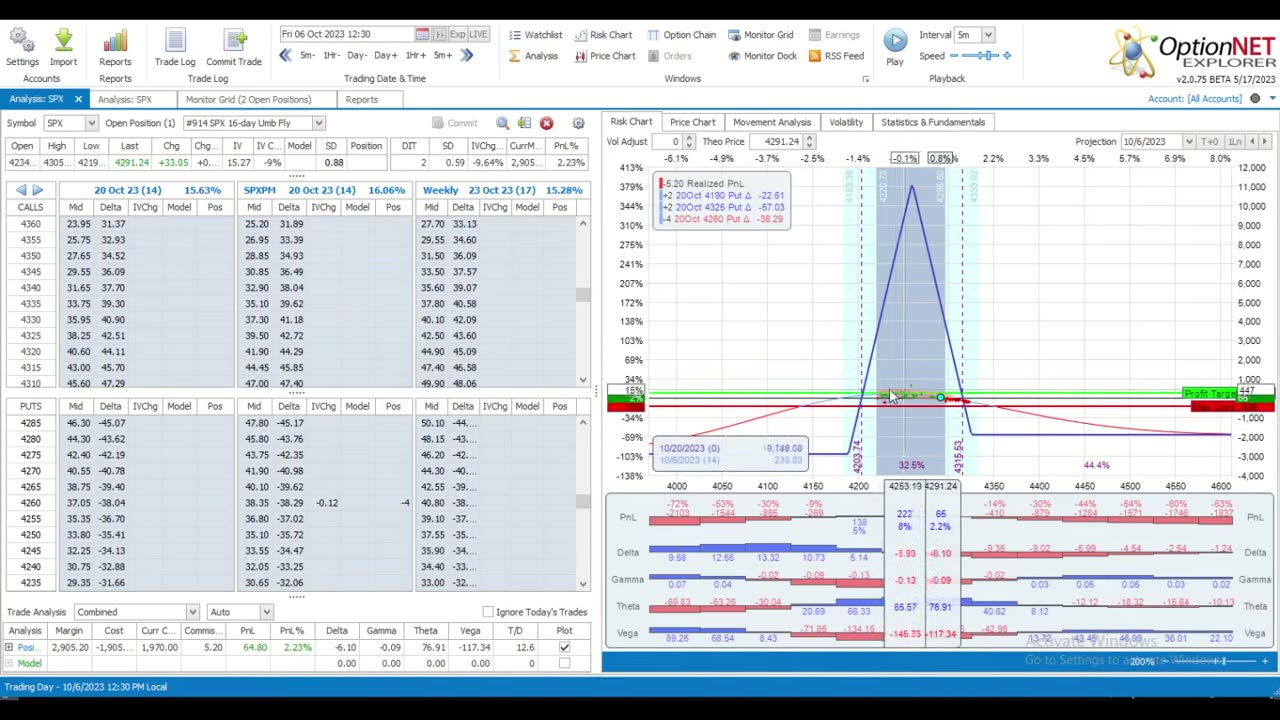Click the Import accounts icon

63,41
